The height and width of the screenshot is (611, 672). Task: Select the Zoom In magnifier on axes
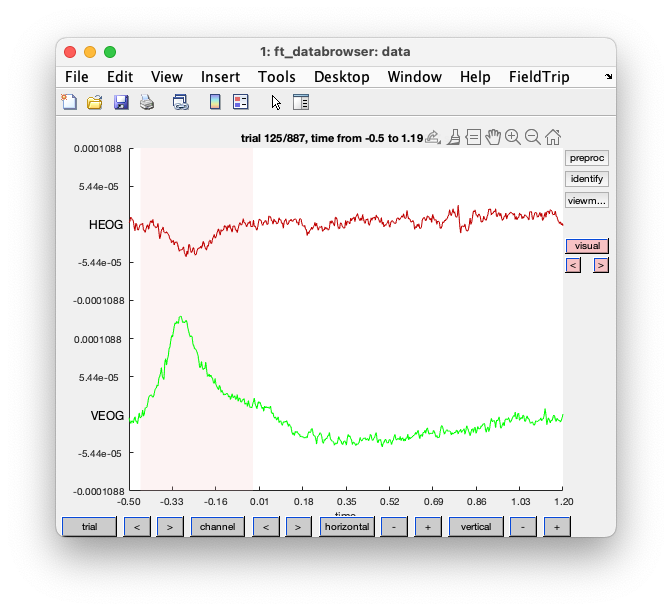coord(513,137)
